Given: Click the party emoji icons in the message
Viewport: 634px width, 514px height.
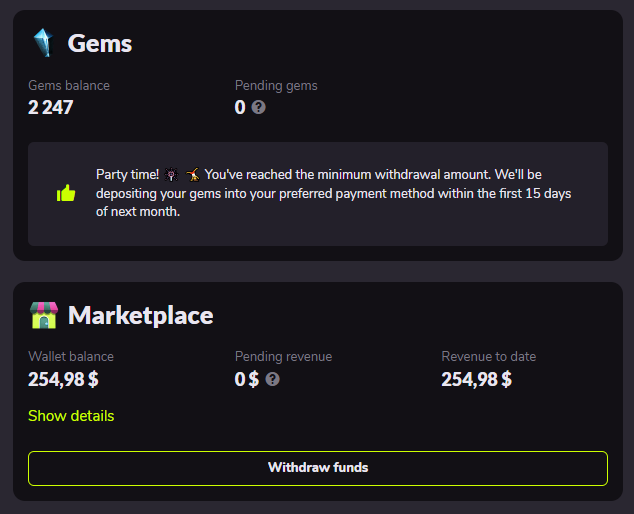Looking at the screenshot, I should (x=180, y=175).
